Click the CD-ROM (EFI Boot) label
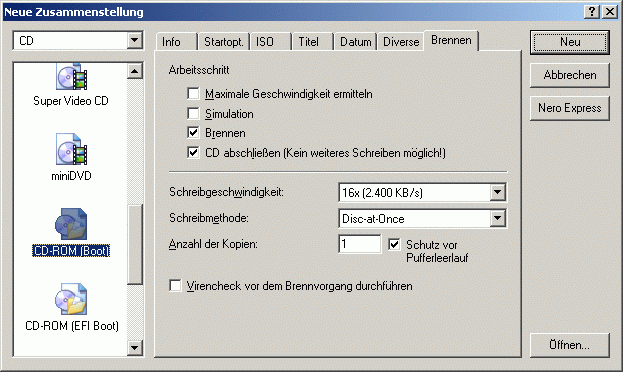Viewport: 623px width, 372px height. click(x=72, y=326)
